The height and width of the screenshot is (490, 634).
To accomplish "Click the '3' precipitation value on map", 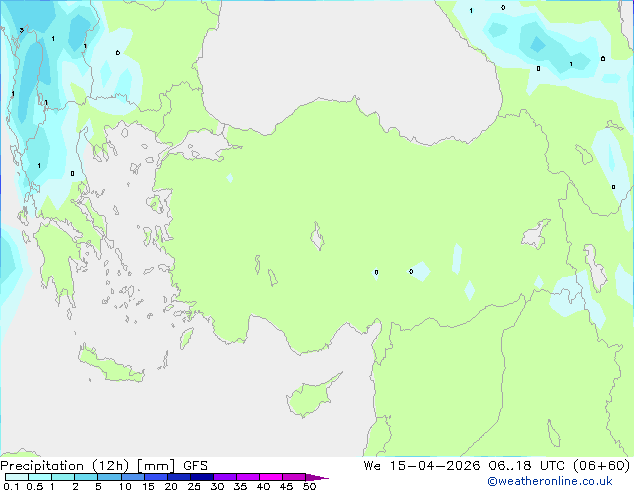I will [x=21, y=30].
